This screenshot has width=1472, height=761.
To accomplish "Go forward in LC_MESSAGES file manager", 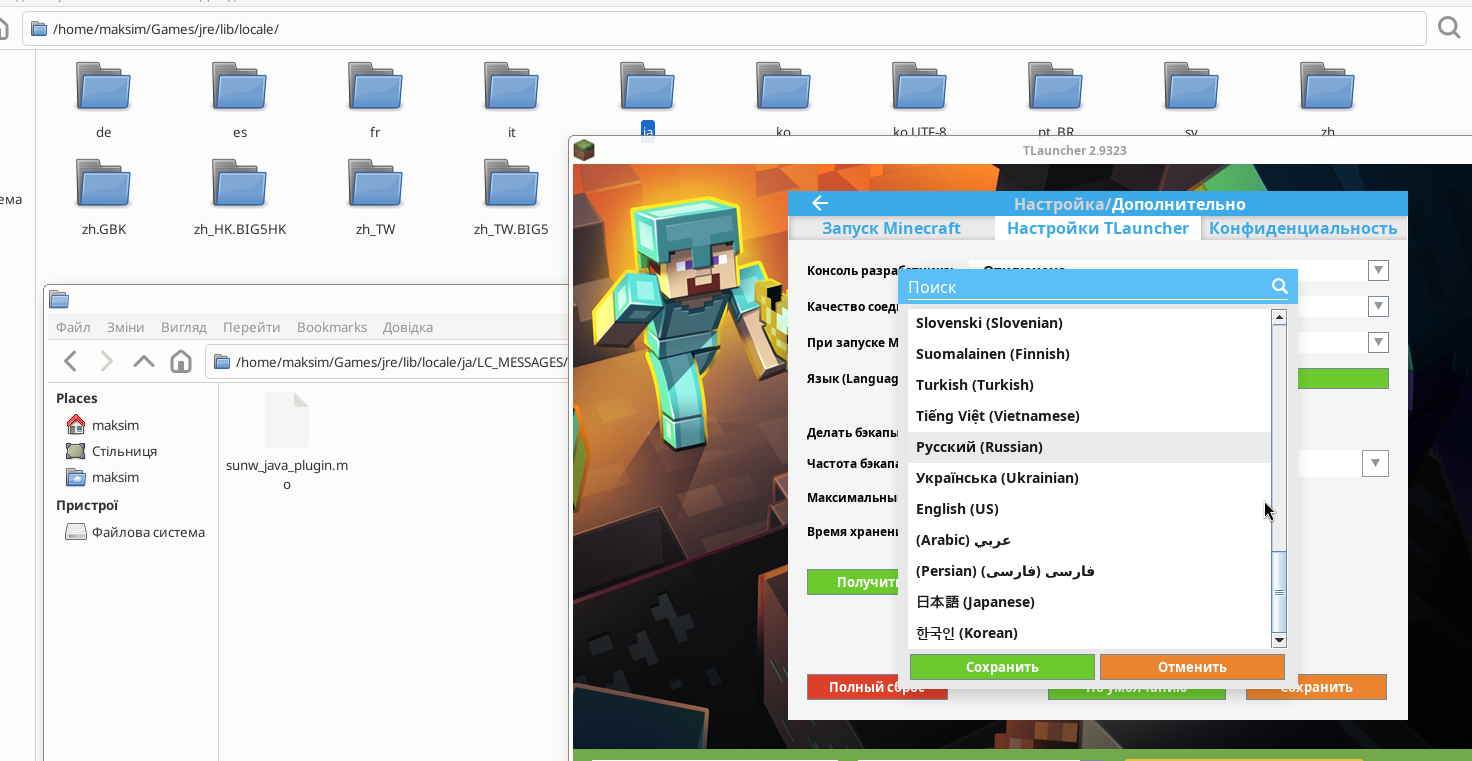I will coord(107,361).
